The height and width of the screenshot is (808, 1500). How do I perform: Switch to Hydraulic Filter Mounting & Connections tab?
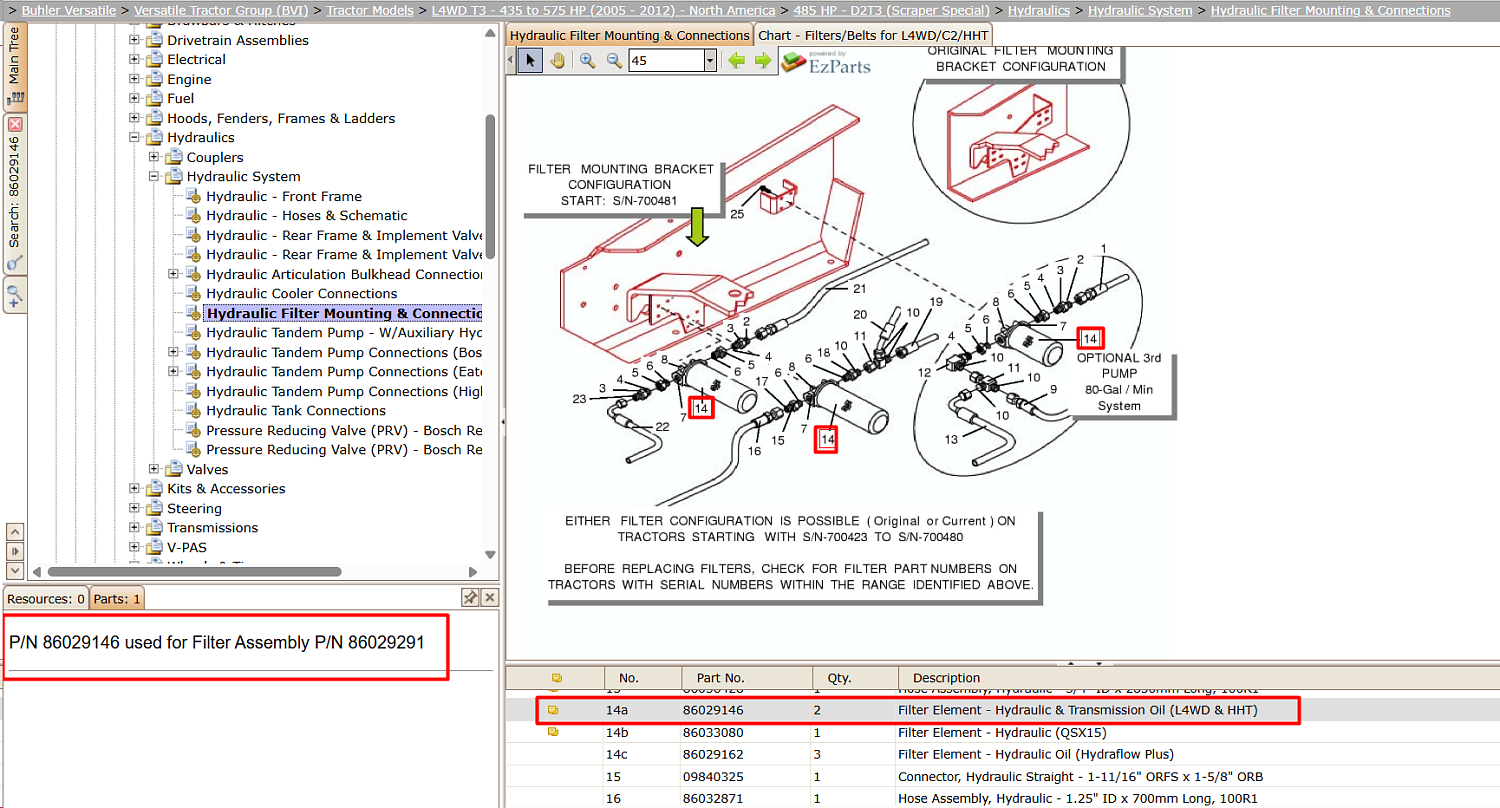[629, 35]
